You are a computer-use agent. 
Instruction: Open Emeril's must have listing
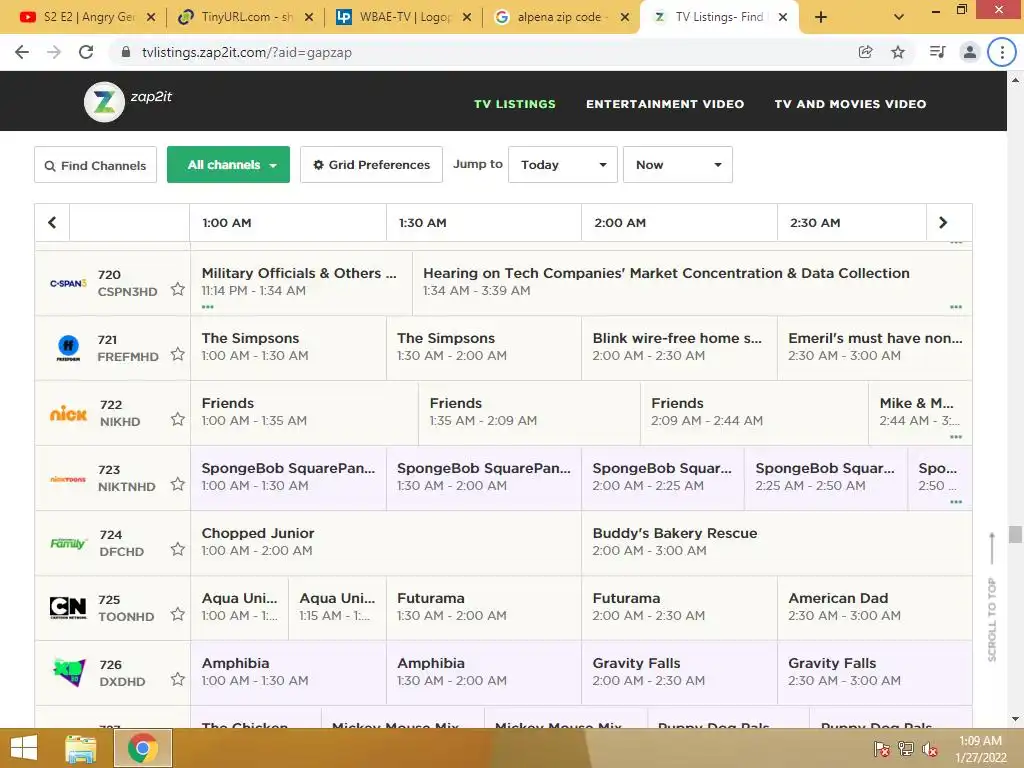874,347
